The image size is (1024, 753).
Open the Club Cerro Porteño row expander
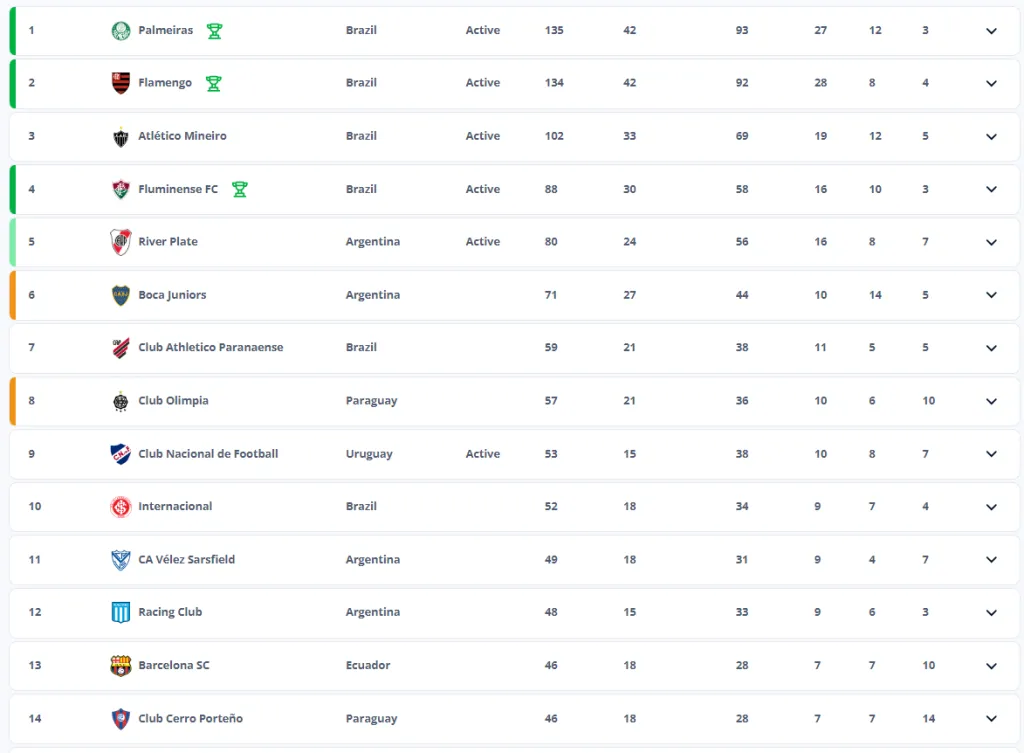click(991, 718)
